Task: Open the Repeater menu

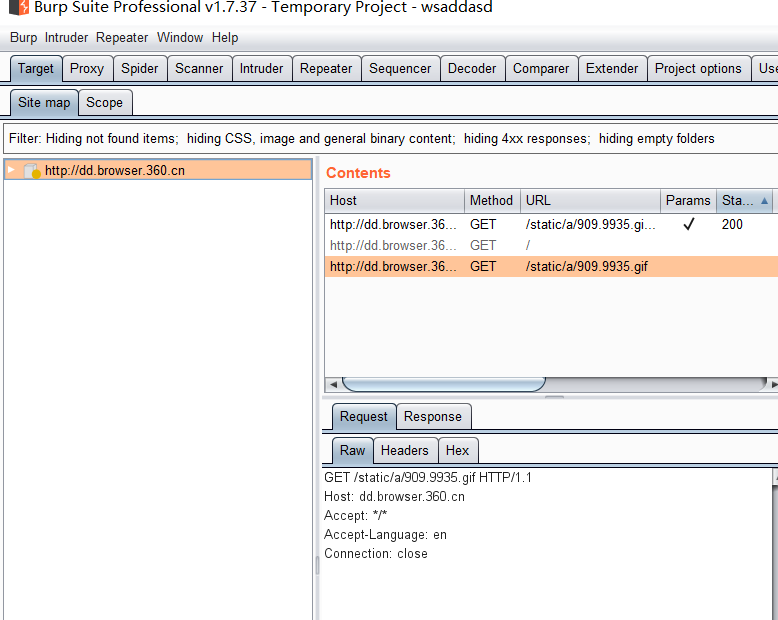Action: pyautogui.click(x=122, y=38)
